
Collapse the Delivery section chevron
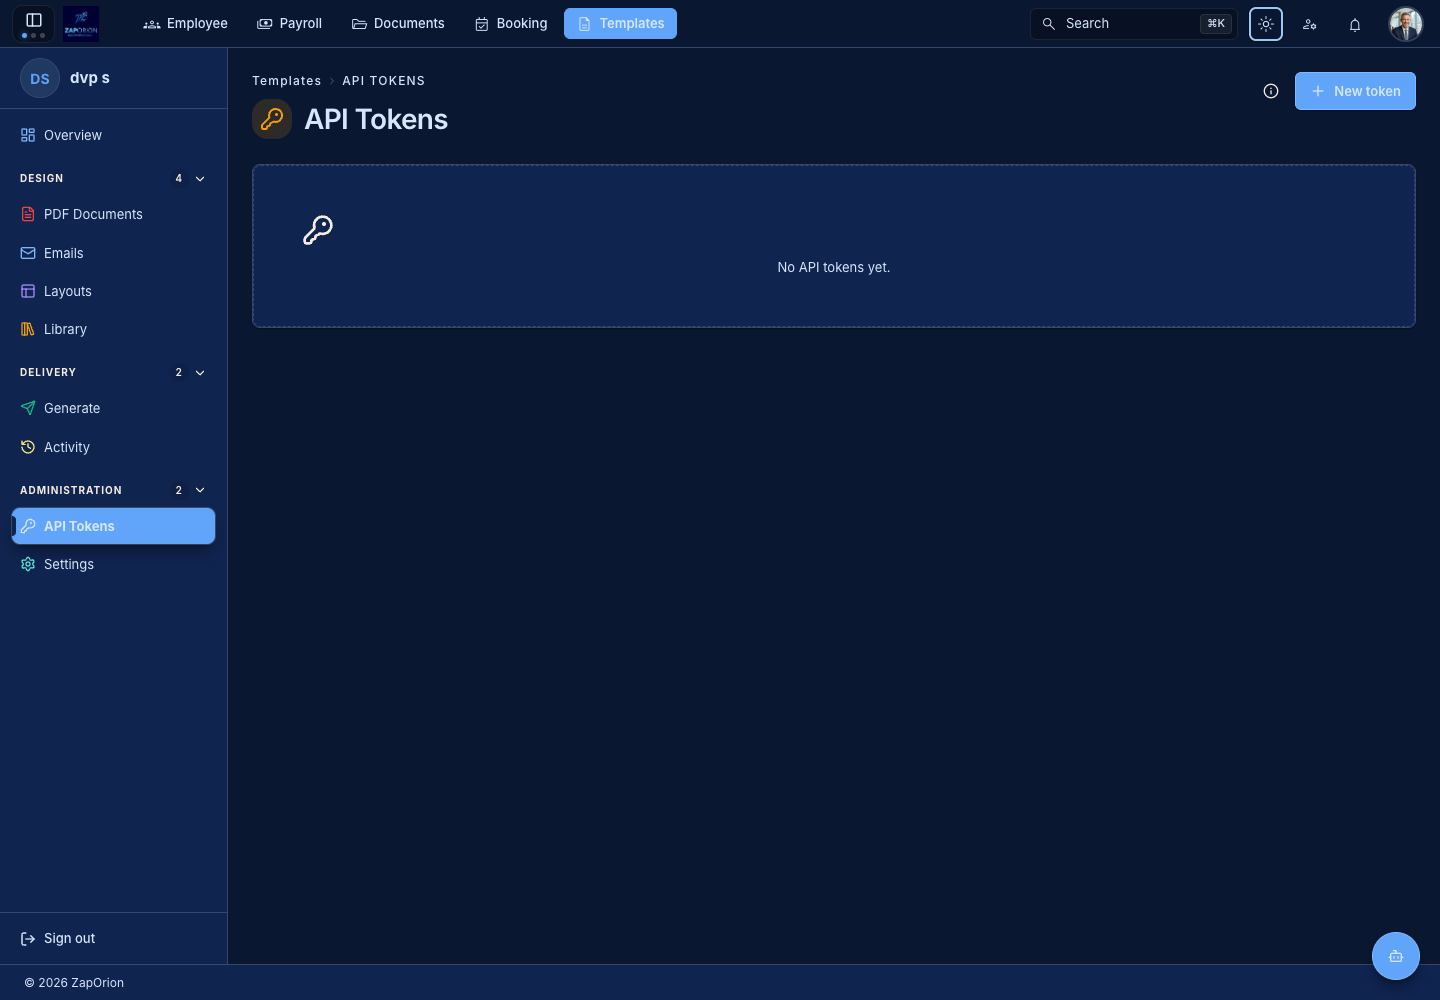click(x=200, y=373)
